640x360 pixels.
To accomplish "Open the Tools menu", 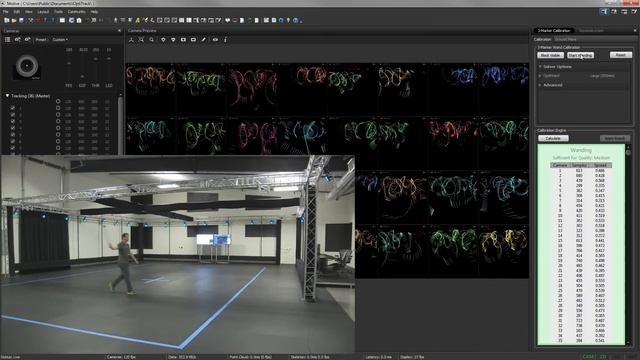I will 58,12.
